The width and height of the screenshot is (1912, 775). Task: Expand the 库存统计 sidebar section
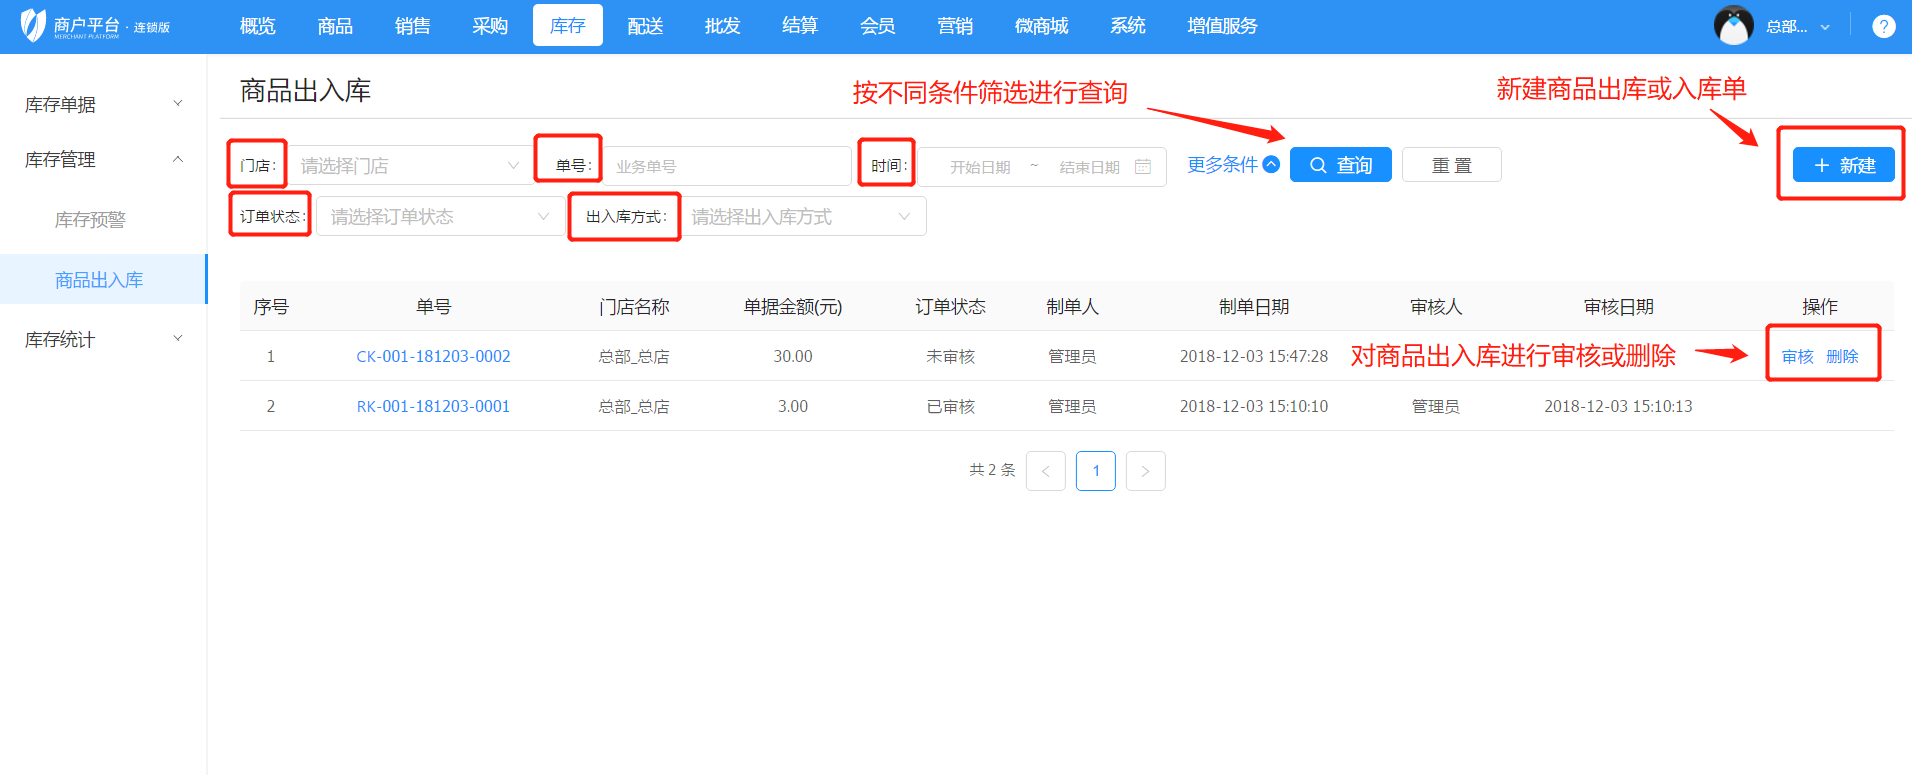pyautogui.click(x=103, y=340)
